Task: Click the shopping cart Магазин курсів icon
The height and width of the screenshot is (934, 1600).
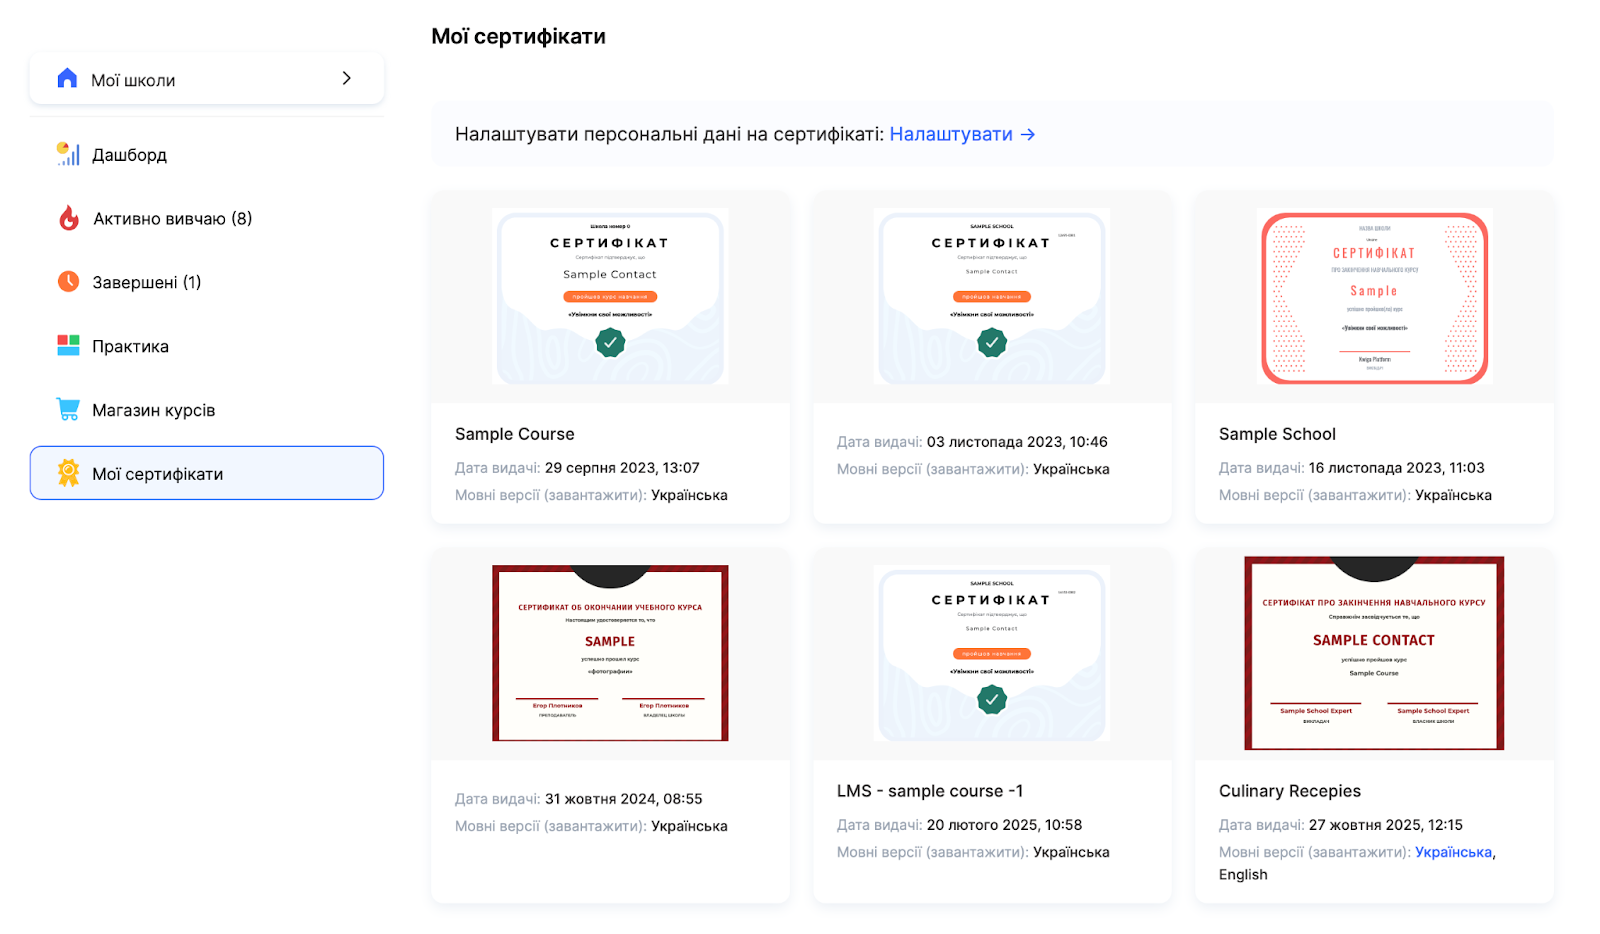Action: [68, 410]
